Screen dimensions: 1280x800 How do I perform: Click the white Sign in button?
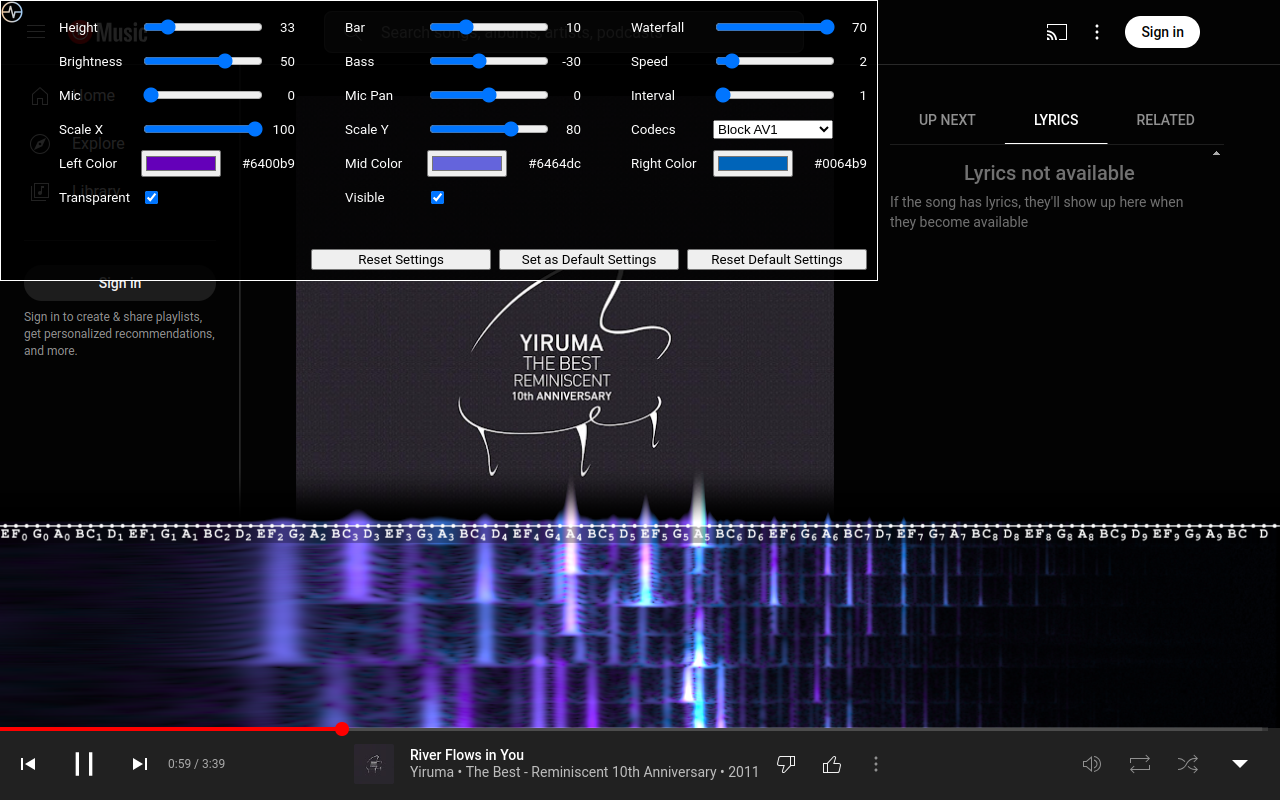(1162, 32)
